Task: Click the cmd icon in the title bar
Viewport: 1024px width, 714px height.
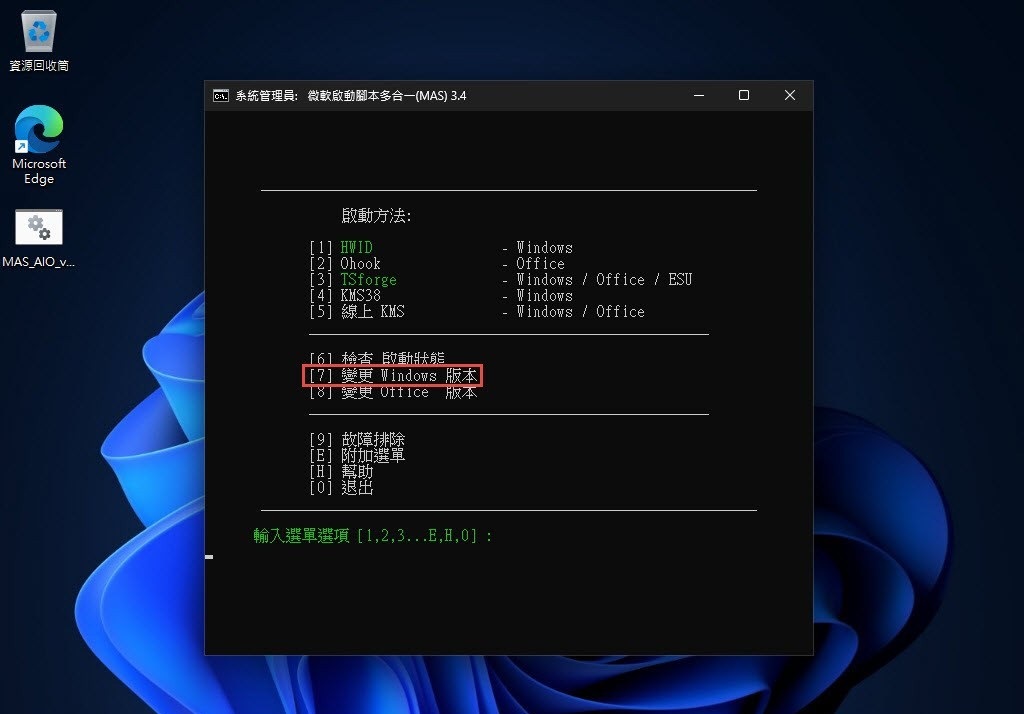Action: click(x=221, y=96)
